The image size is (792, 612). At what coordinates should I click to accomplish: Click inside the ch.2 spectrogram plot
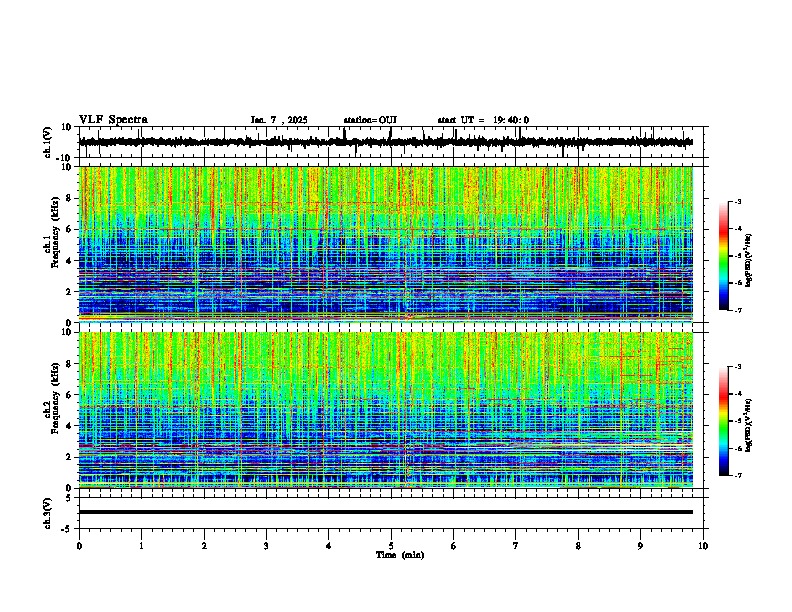(x=386, y=410)
